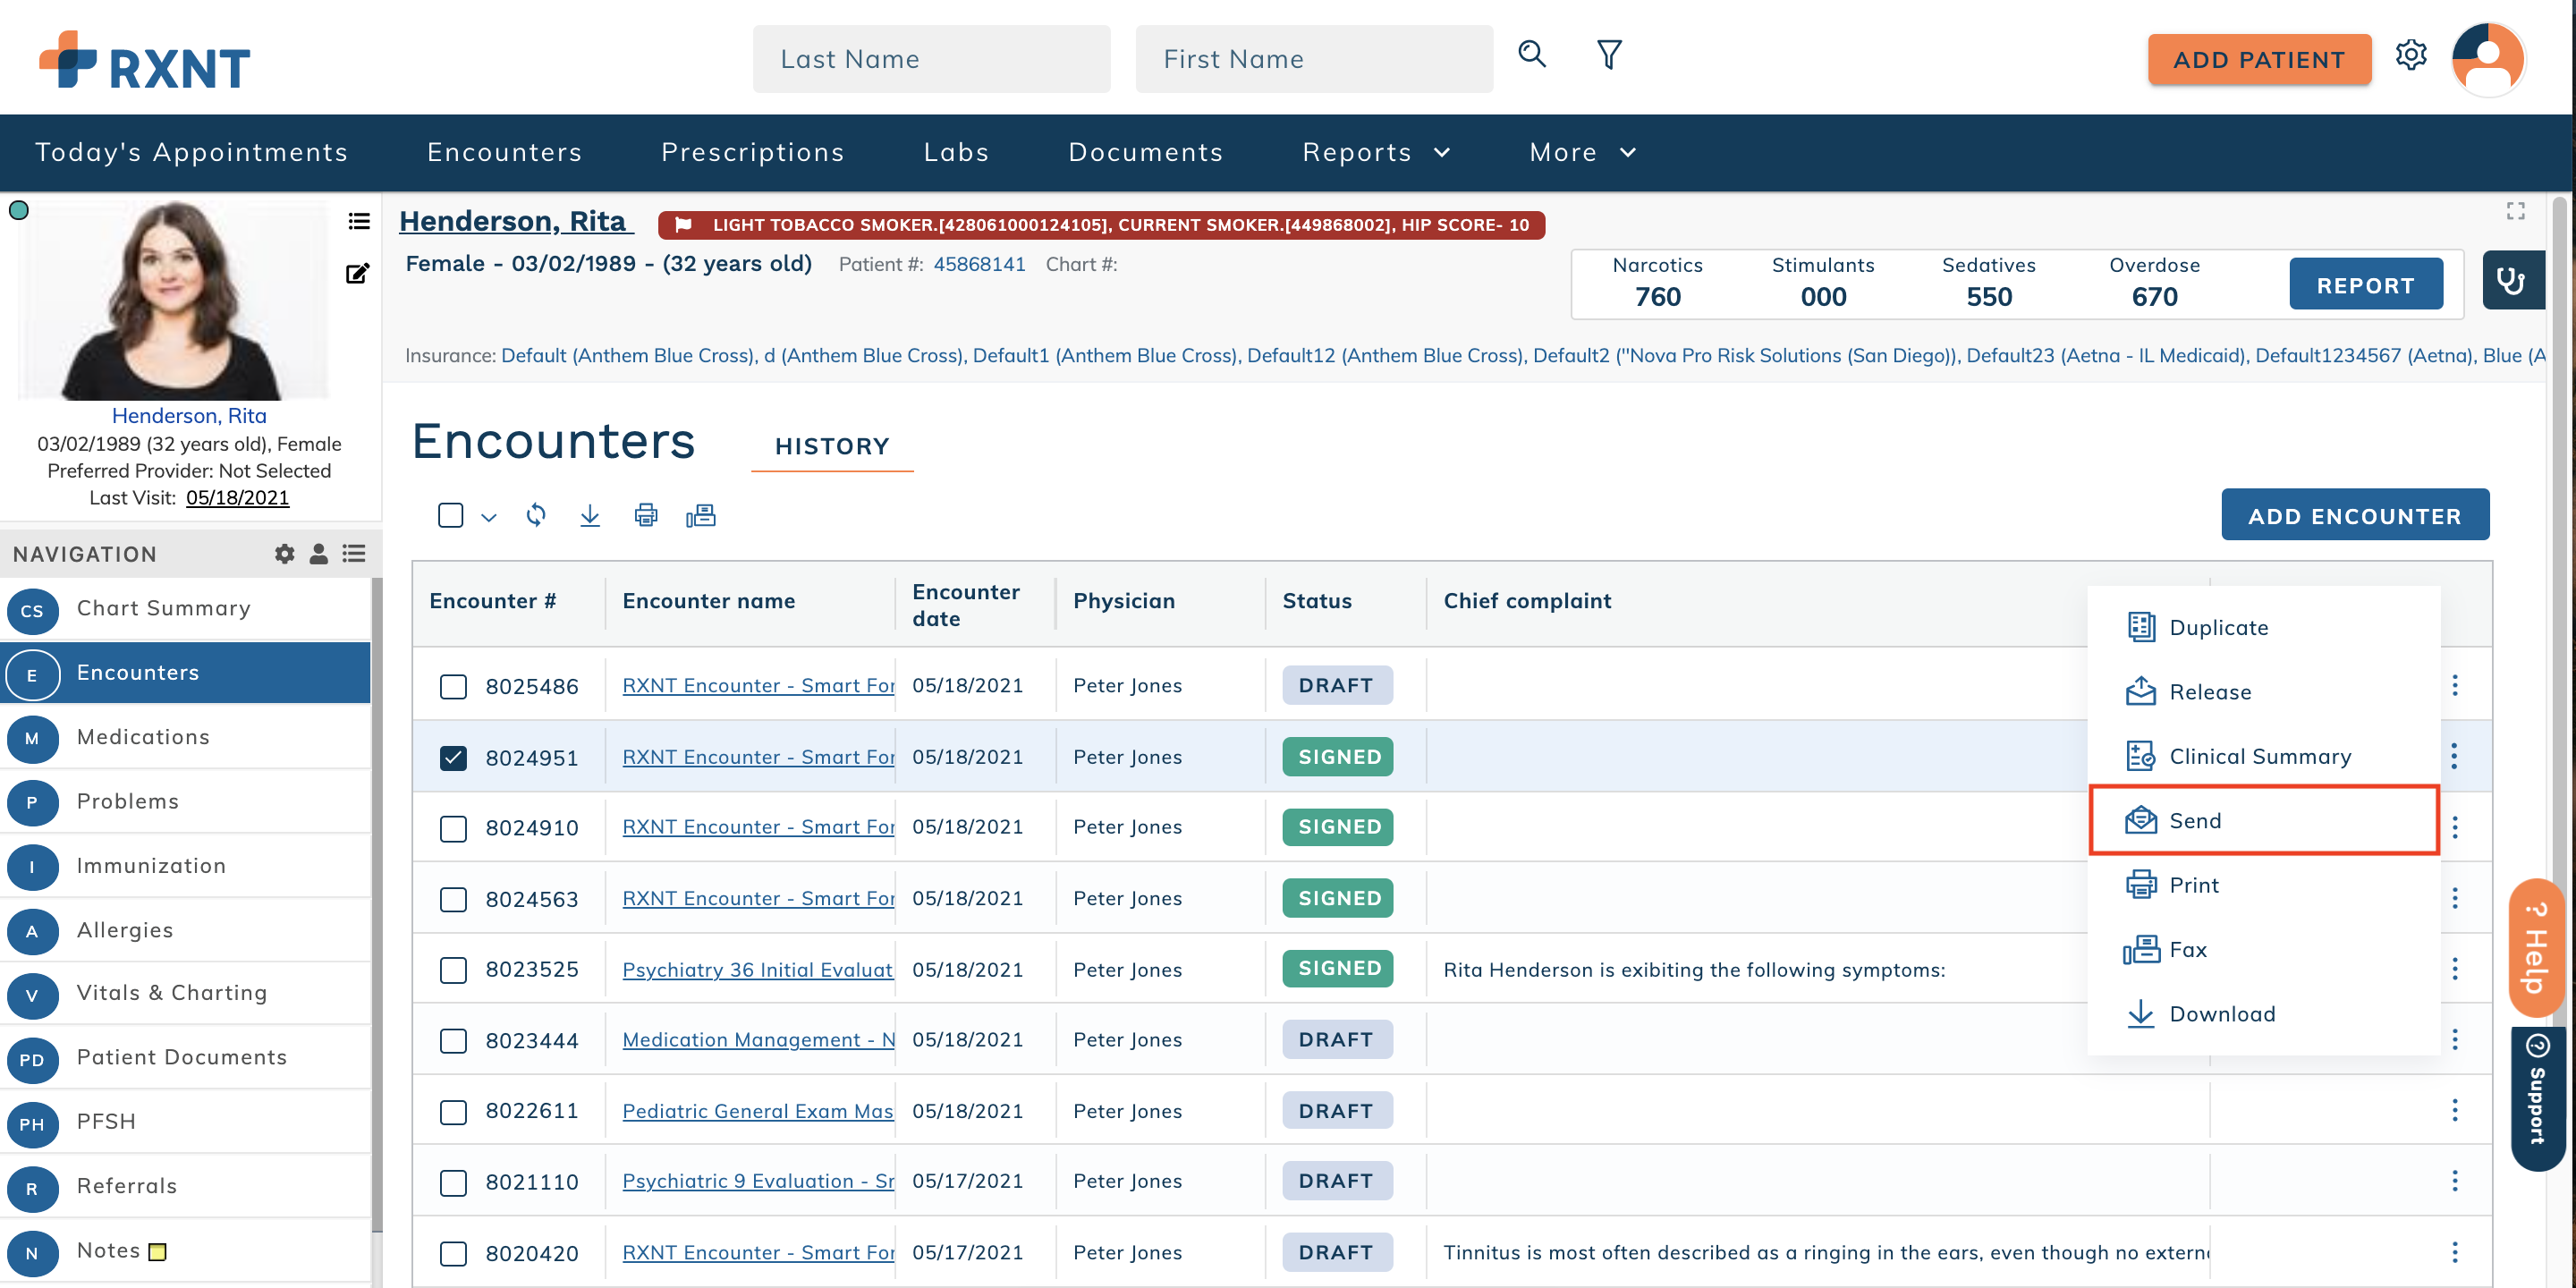2576x1288 pixels.
Task: Open Medications in navigation sidebar
Action: (x=187, y=737)
